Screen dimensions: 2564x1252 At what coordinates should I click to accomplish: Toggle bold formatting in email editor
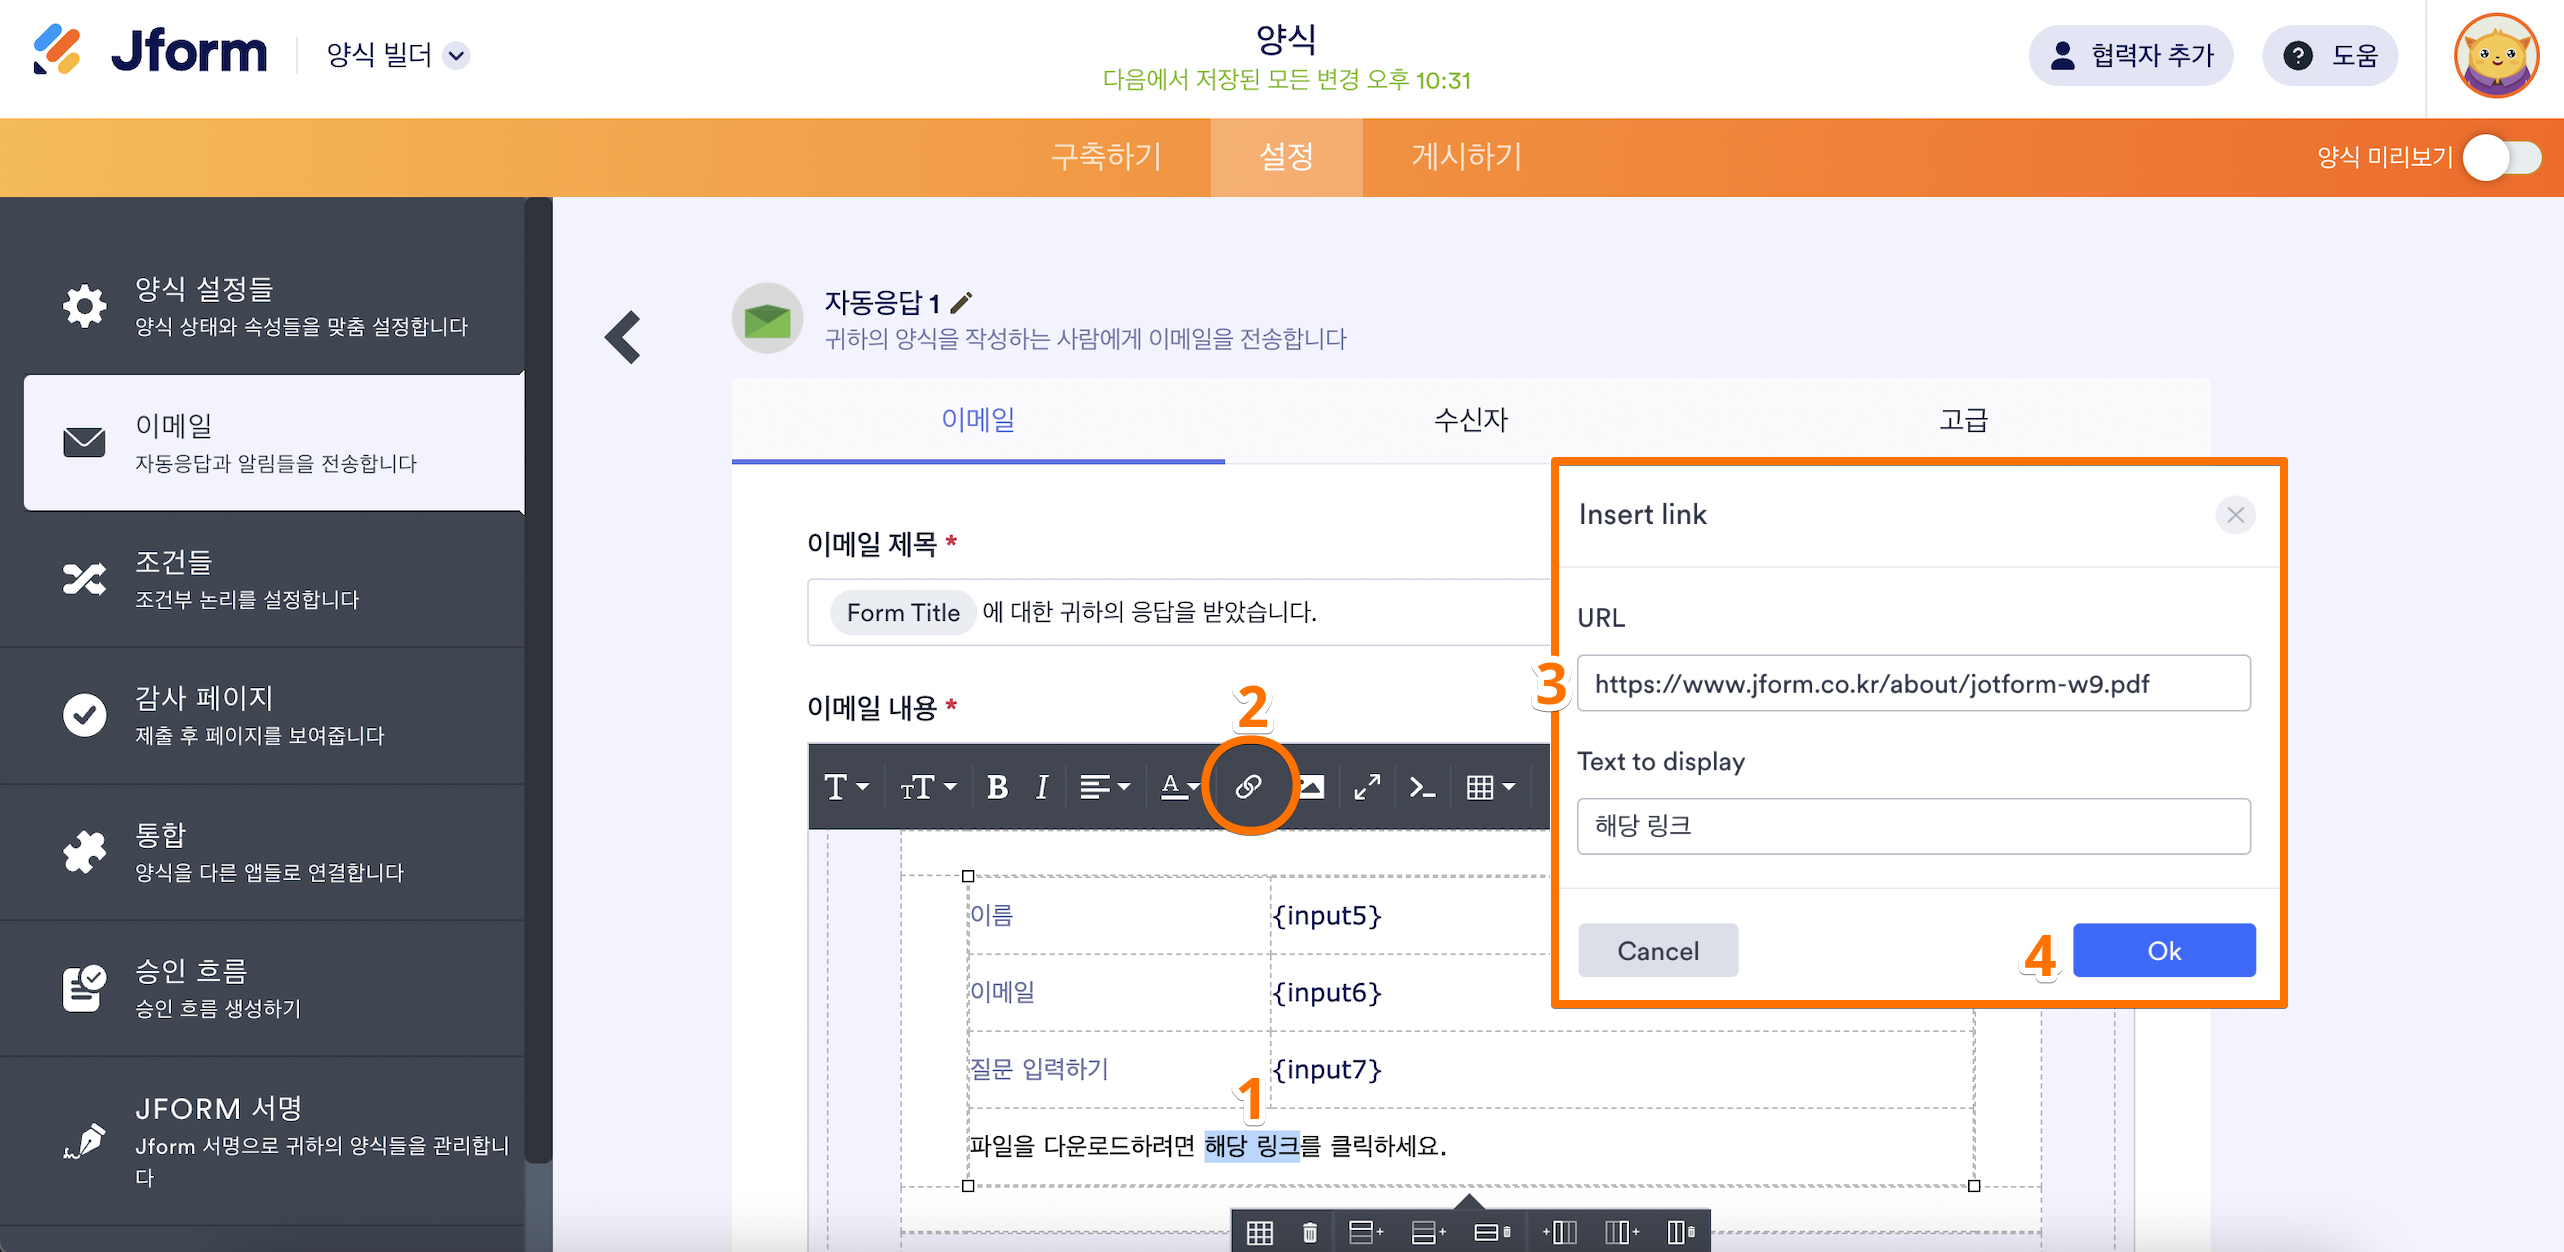click(x=996, y=787)
